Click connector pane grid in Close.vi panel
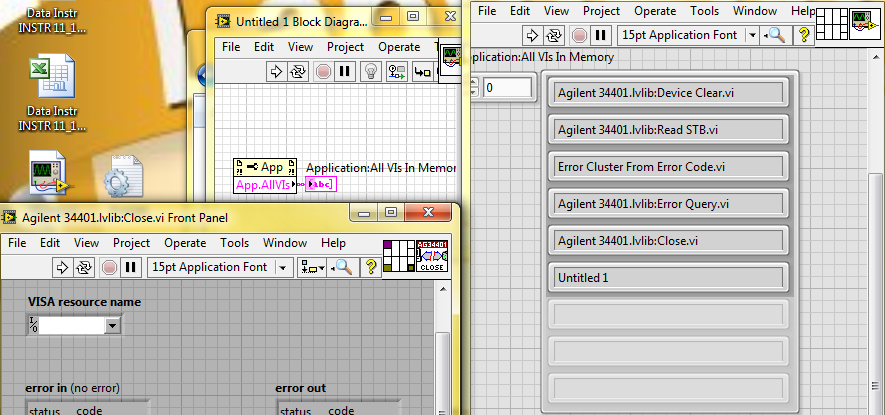Viewport: 885px width, 415px height. 398,256
